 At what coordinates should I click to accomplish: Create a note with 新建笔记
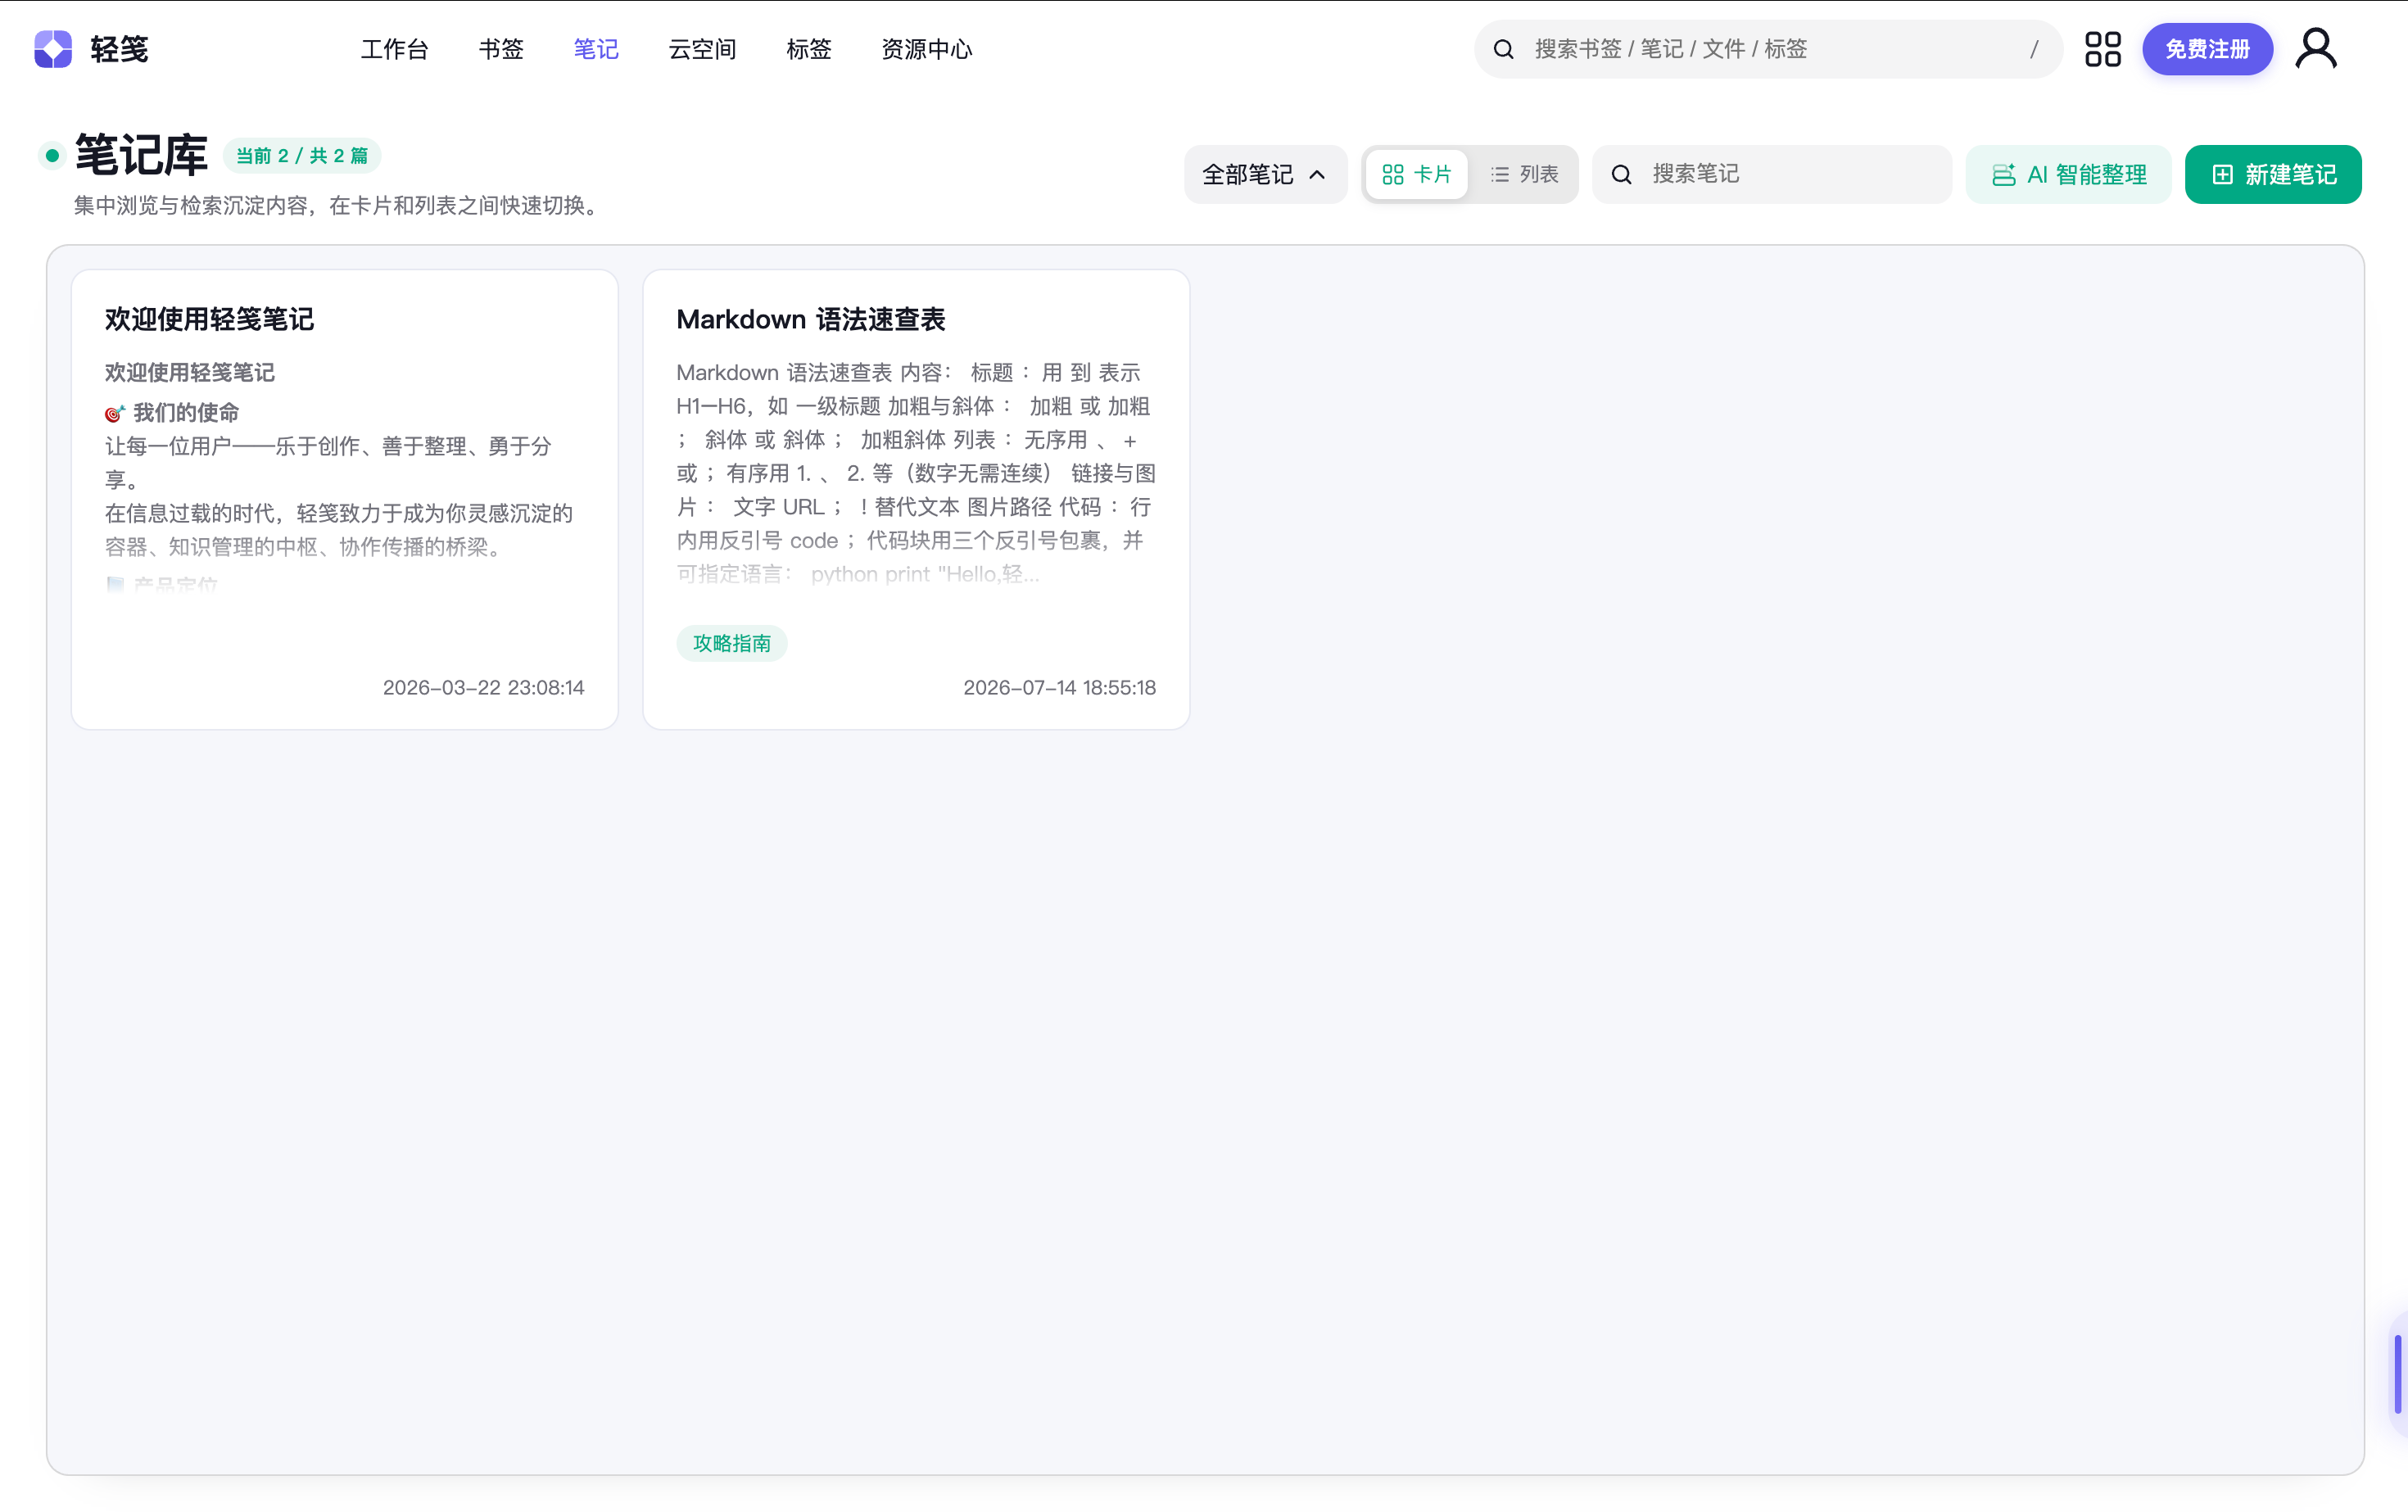pos(2272,175)
